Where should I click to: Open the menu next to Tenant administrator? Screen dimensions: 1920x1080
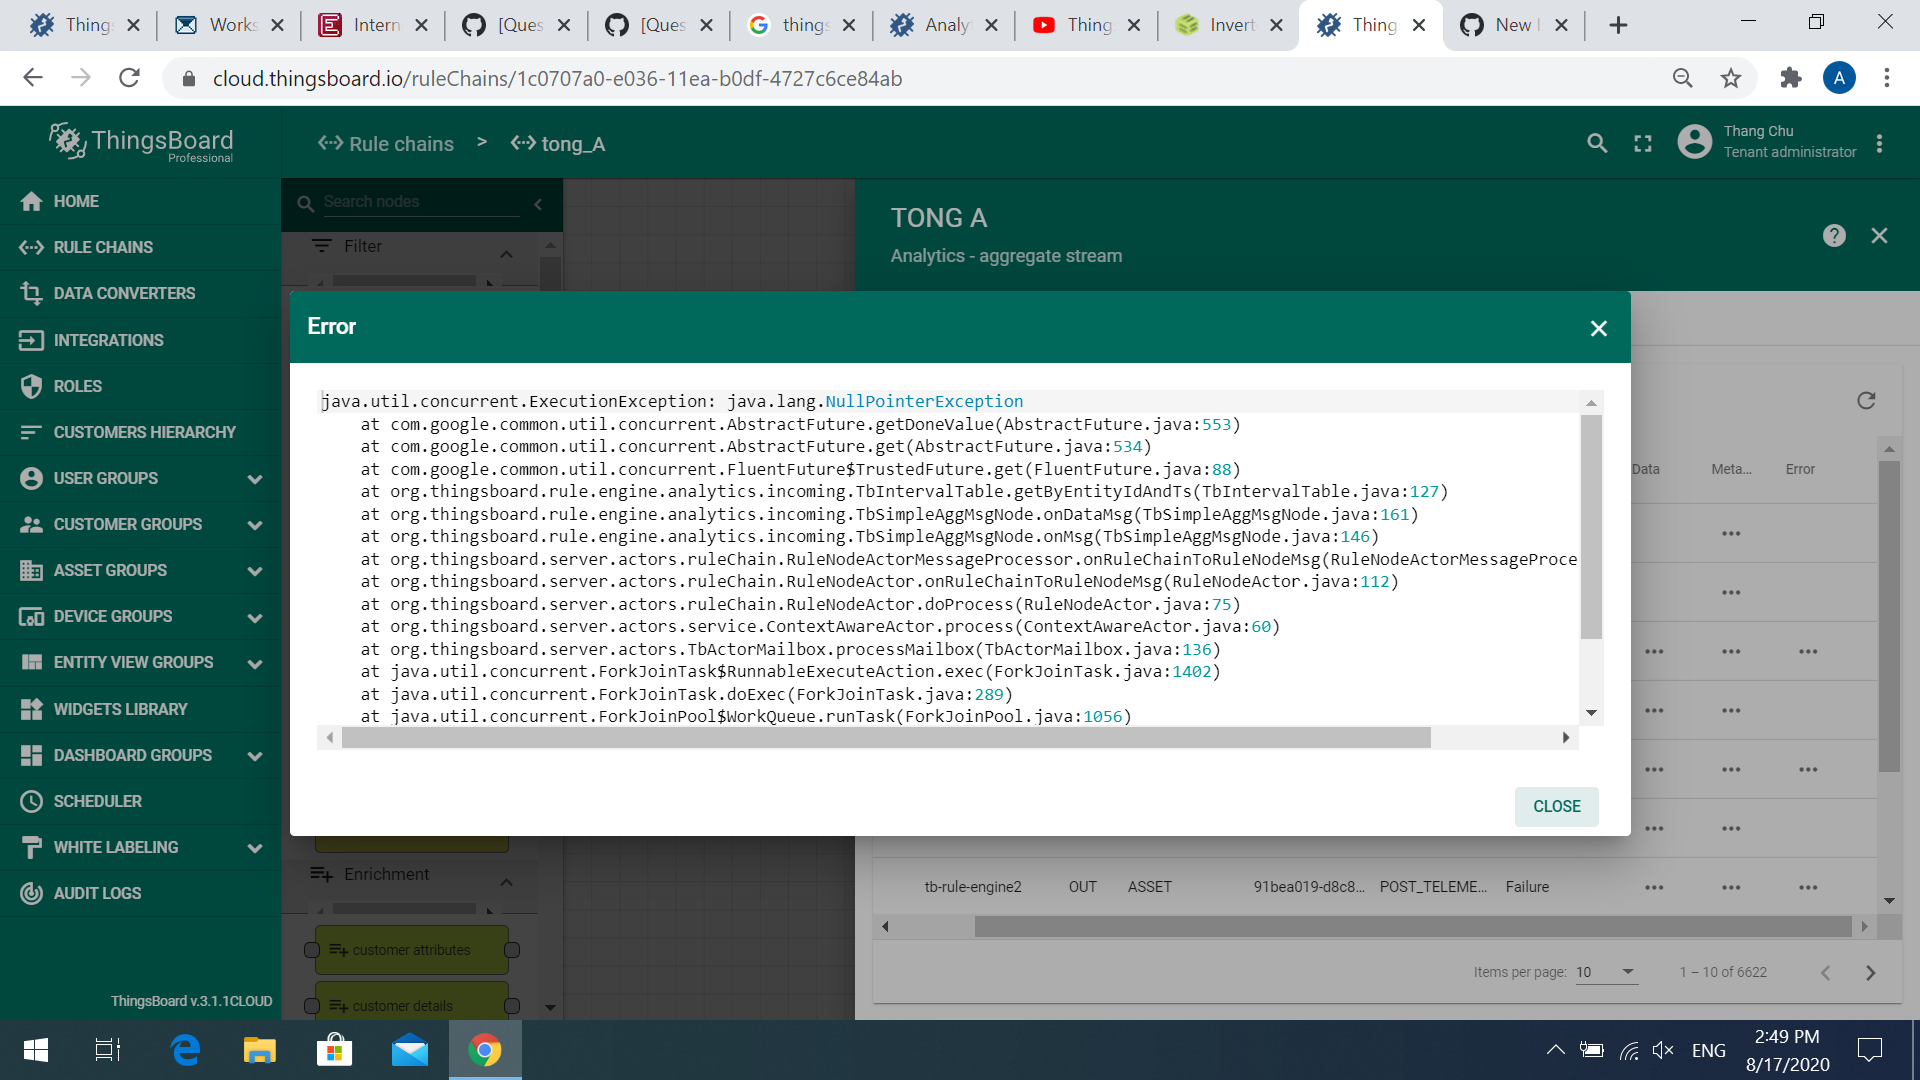(1877, 143)
